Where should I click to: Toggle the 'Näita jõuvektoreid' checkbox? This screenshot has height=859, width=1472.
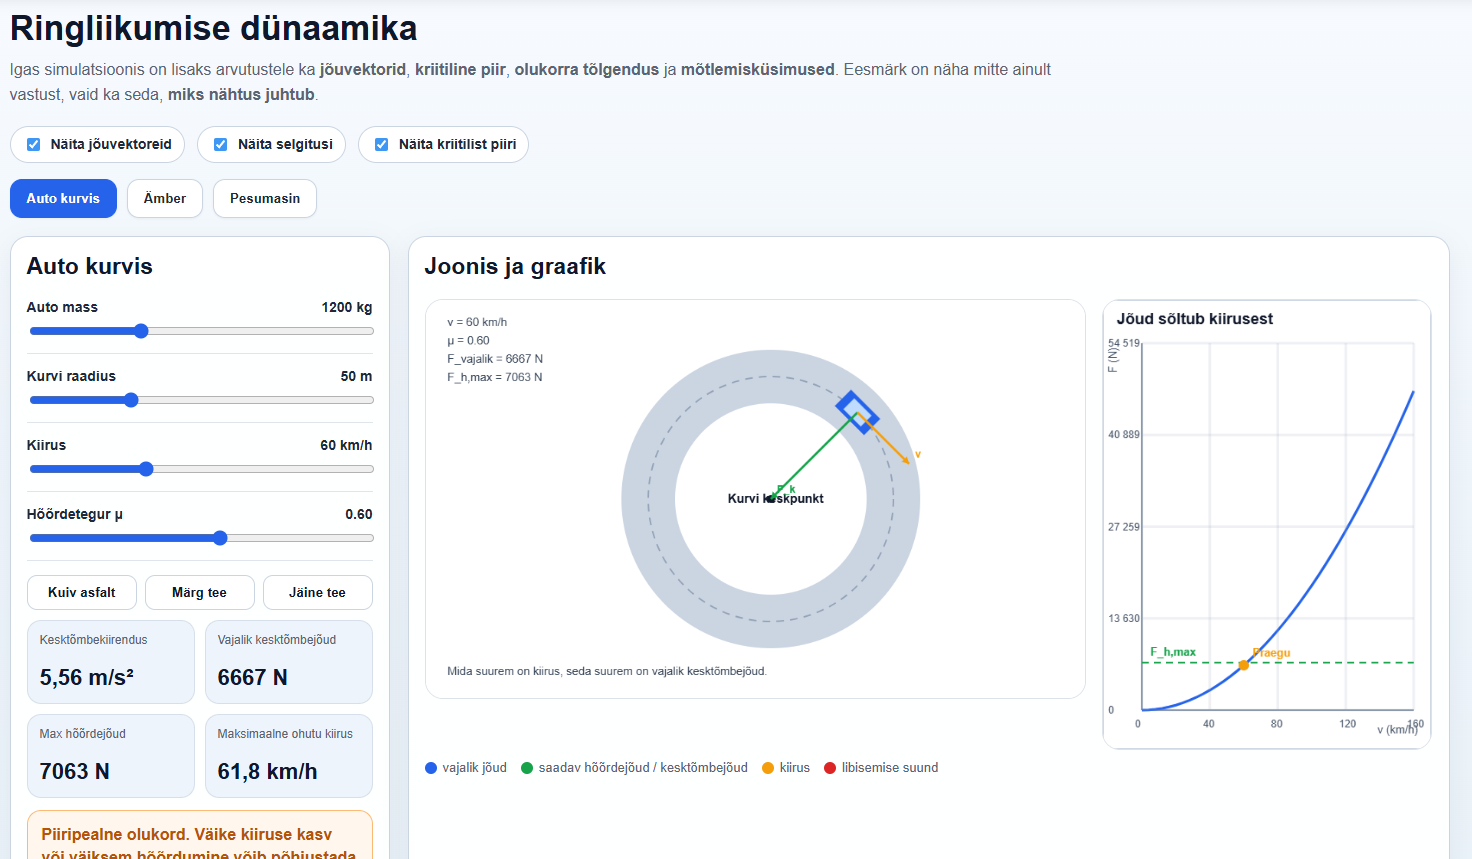(x=34, y=144)
